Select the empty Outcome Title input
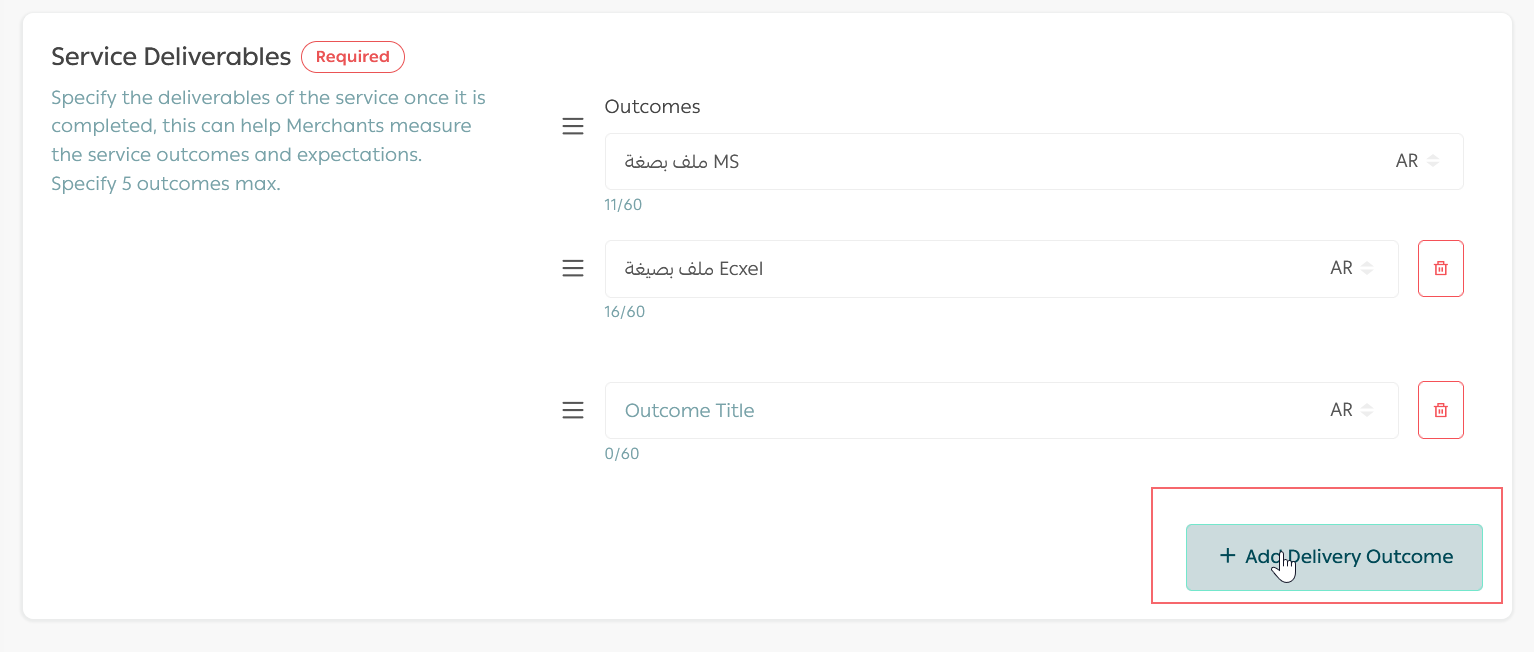 (960, 410)
